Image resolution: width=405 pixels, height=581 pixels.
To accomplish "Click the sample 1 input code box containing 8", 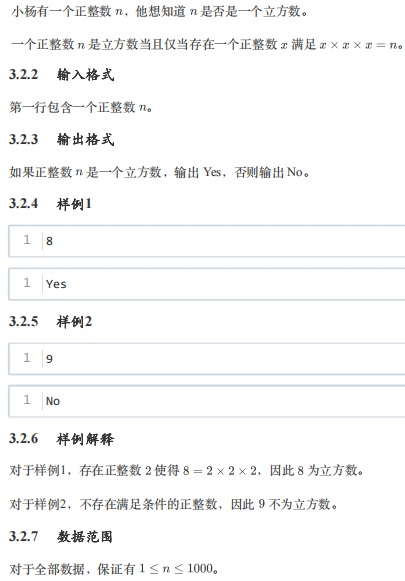I will coord(207,241).
